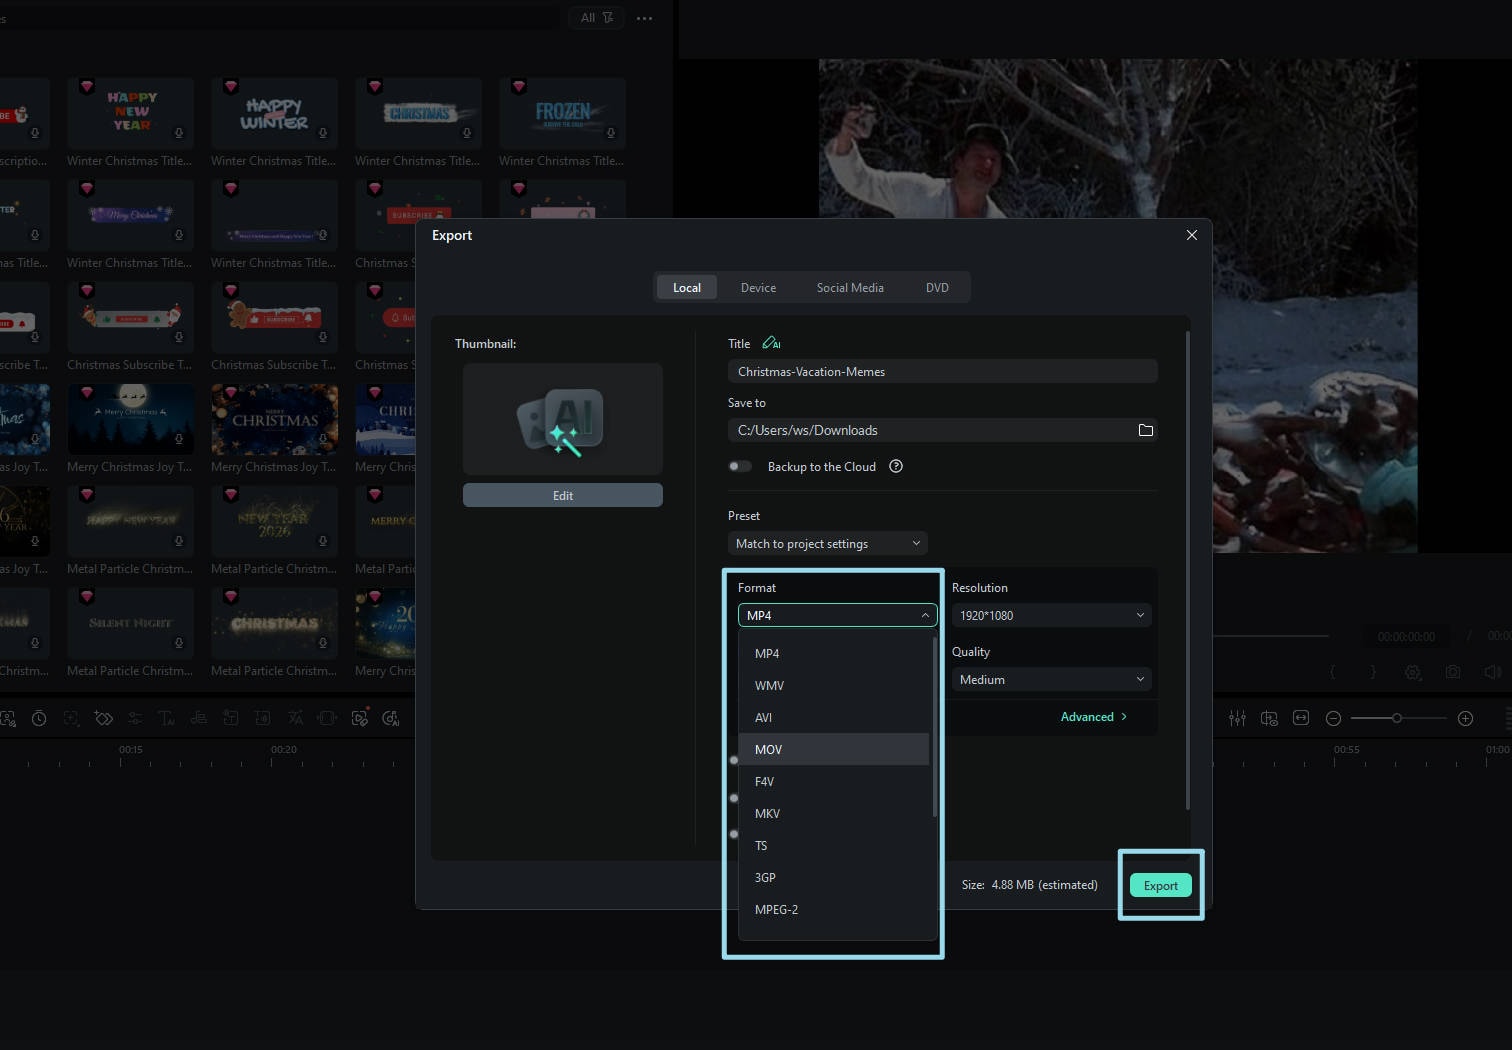1512x1050 pixels.
Task: Click the timeline zoom slider handle
Action: (x=1397, y=718)
